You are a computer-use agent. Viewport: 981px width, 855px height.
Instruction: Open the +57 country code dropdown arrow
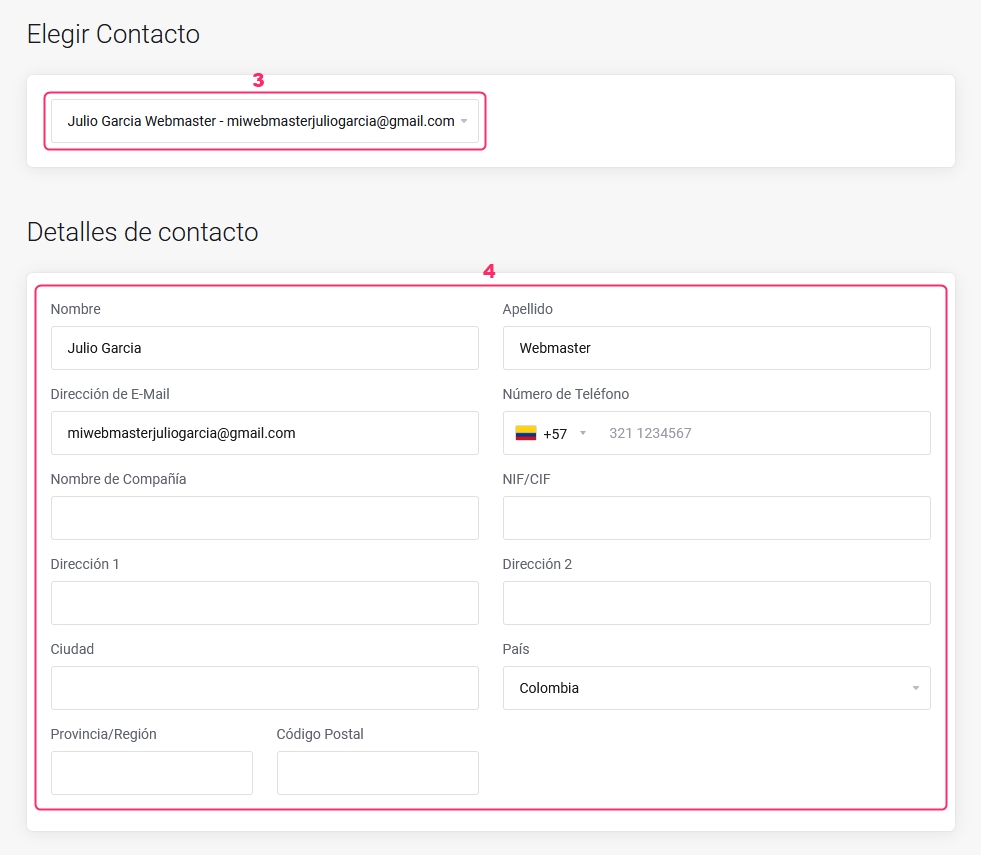(x=582, y=433)
